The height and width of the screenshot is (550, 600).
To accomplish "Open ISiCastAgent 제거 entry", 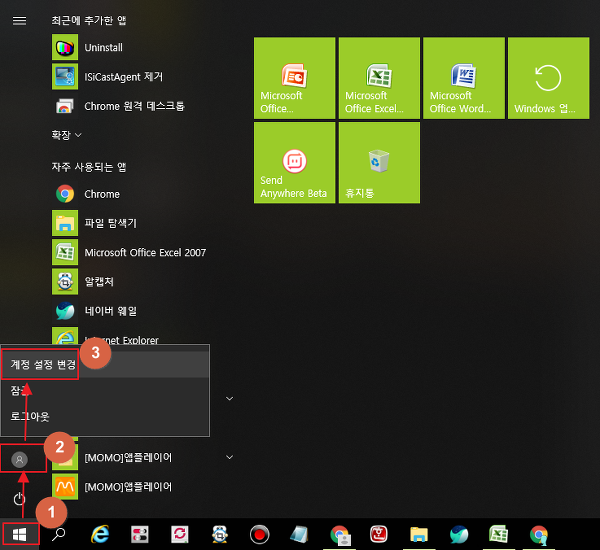I will coord(130,77).
